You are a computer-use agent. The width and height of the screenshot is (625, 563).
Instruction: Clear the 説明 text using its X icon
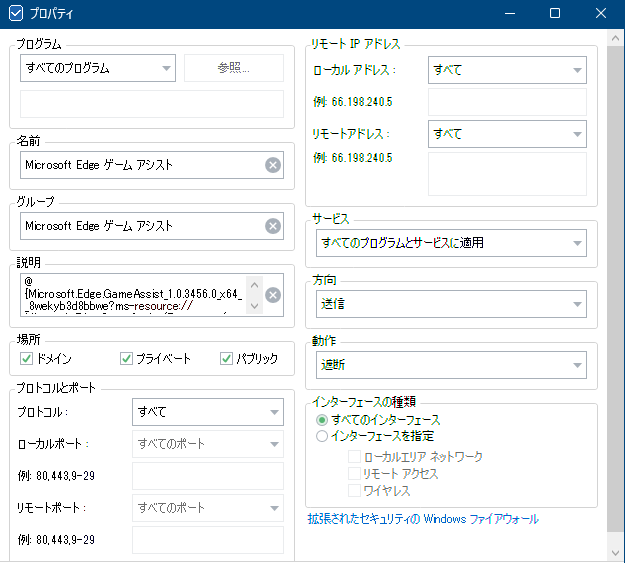tap(273, 295)
